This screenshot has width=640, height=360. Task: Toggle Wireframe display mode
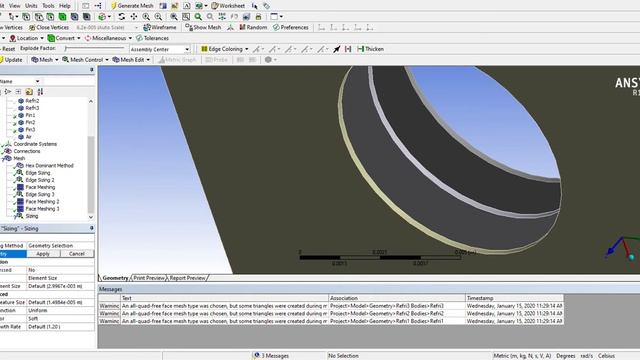pos(160,27)
